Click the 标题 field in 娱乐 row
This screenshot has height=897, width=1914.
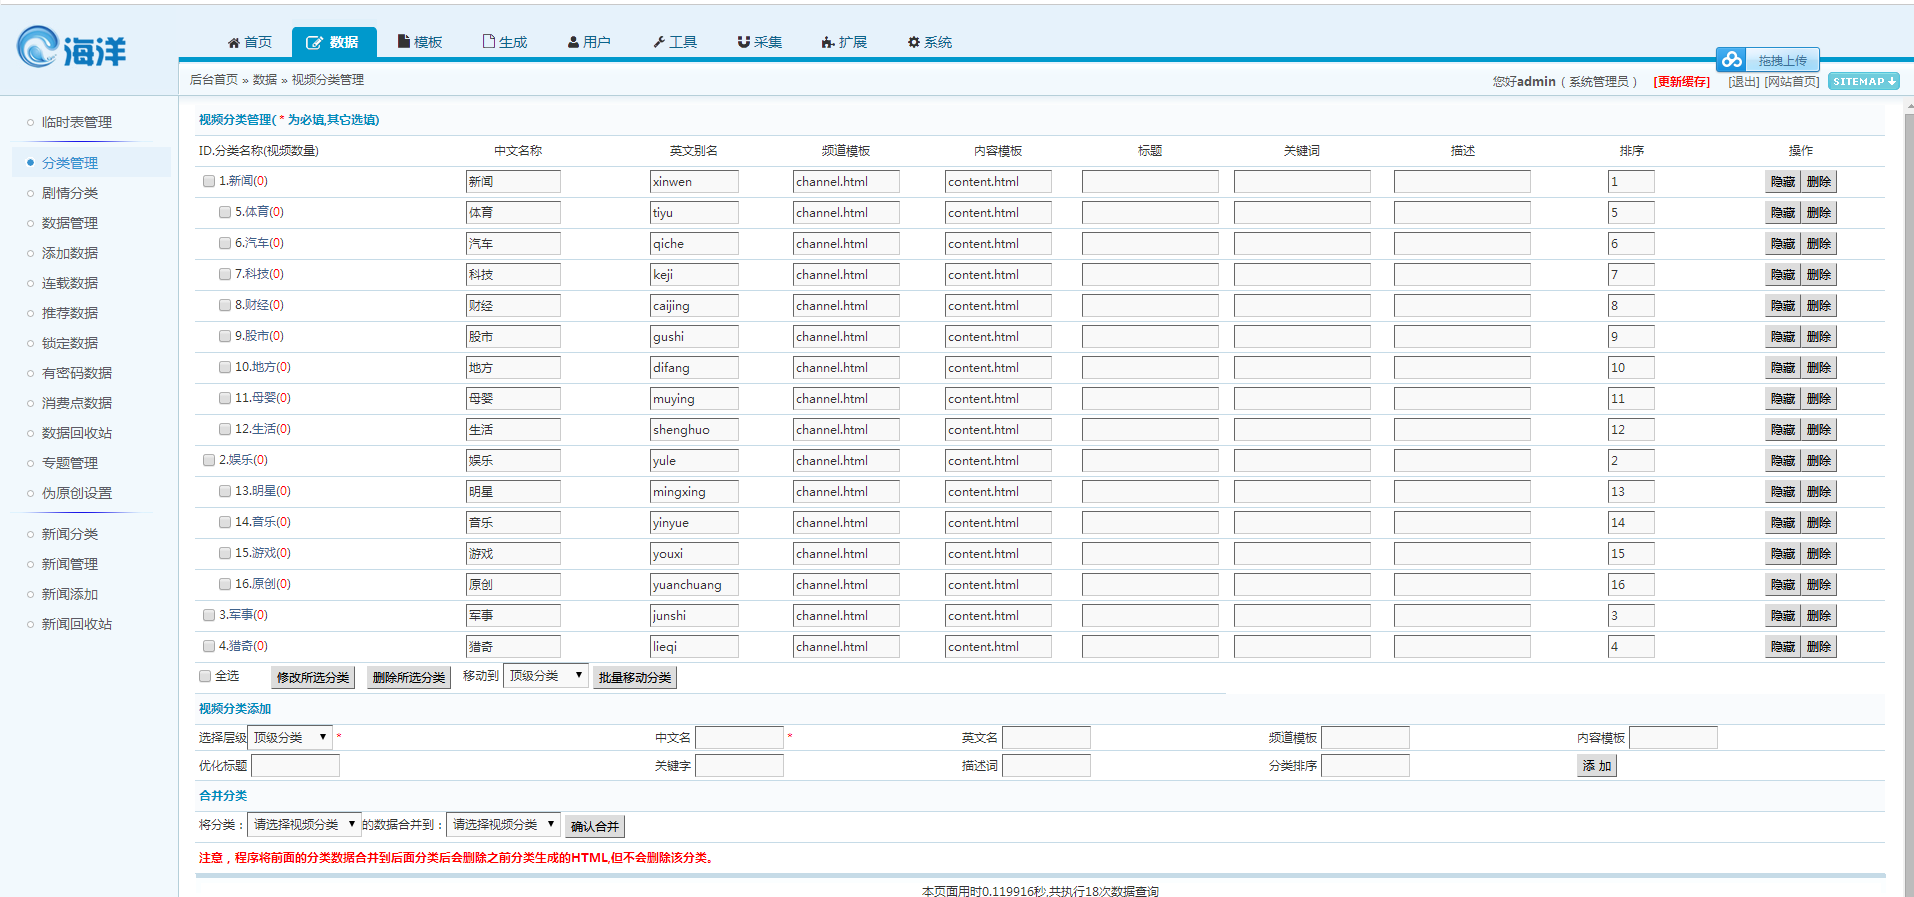click(x=1150, y=460)
